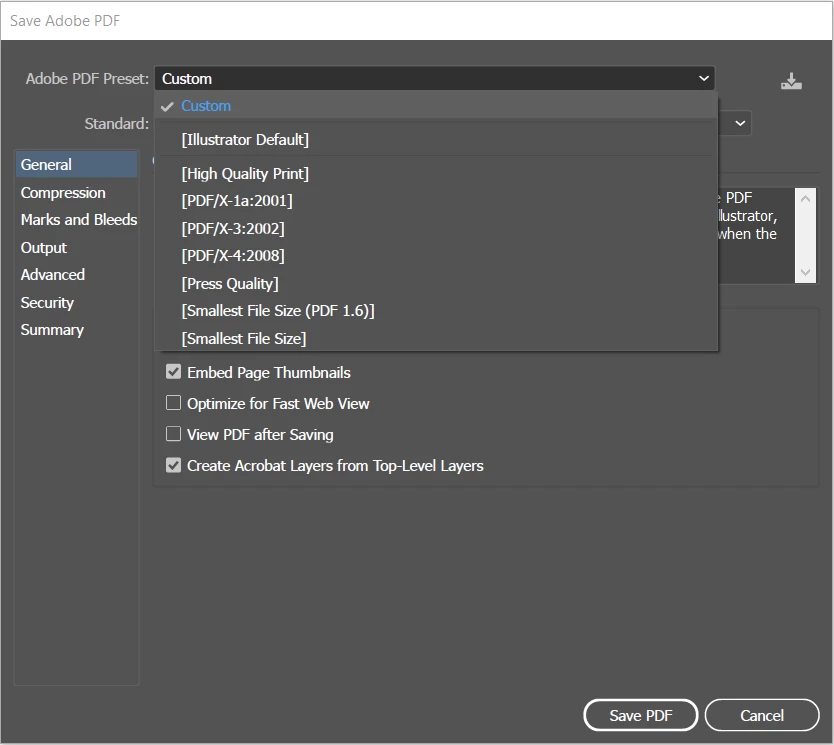This screenshot has height=745, width=834.
Task: Pick [Smallest File Size (PDF 1.6)] preset
Action: click(436, 311)
